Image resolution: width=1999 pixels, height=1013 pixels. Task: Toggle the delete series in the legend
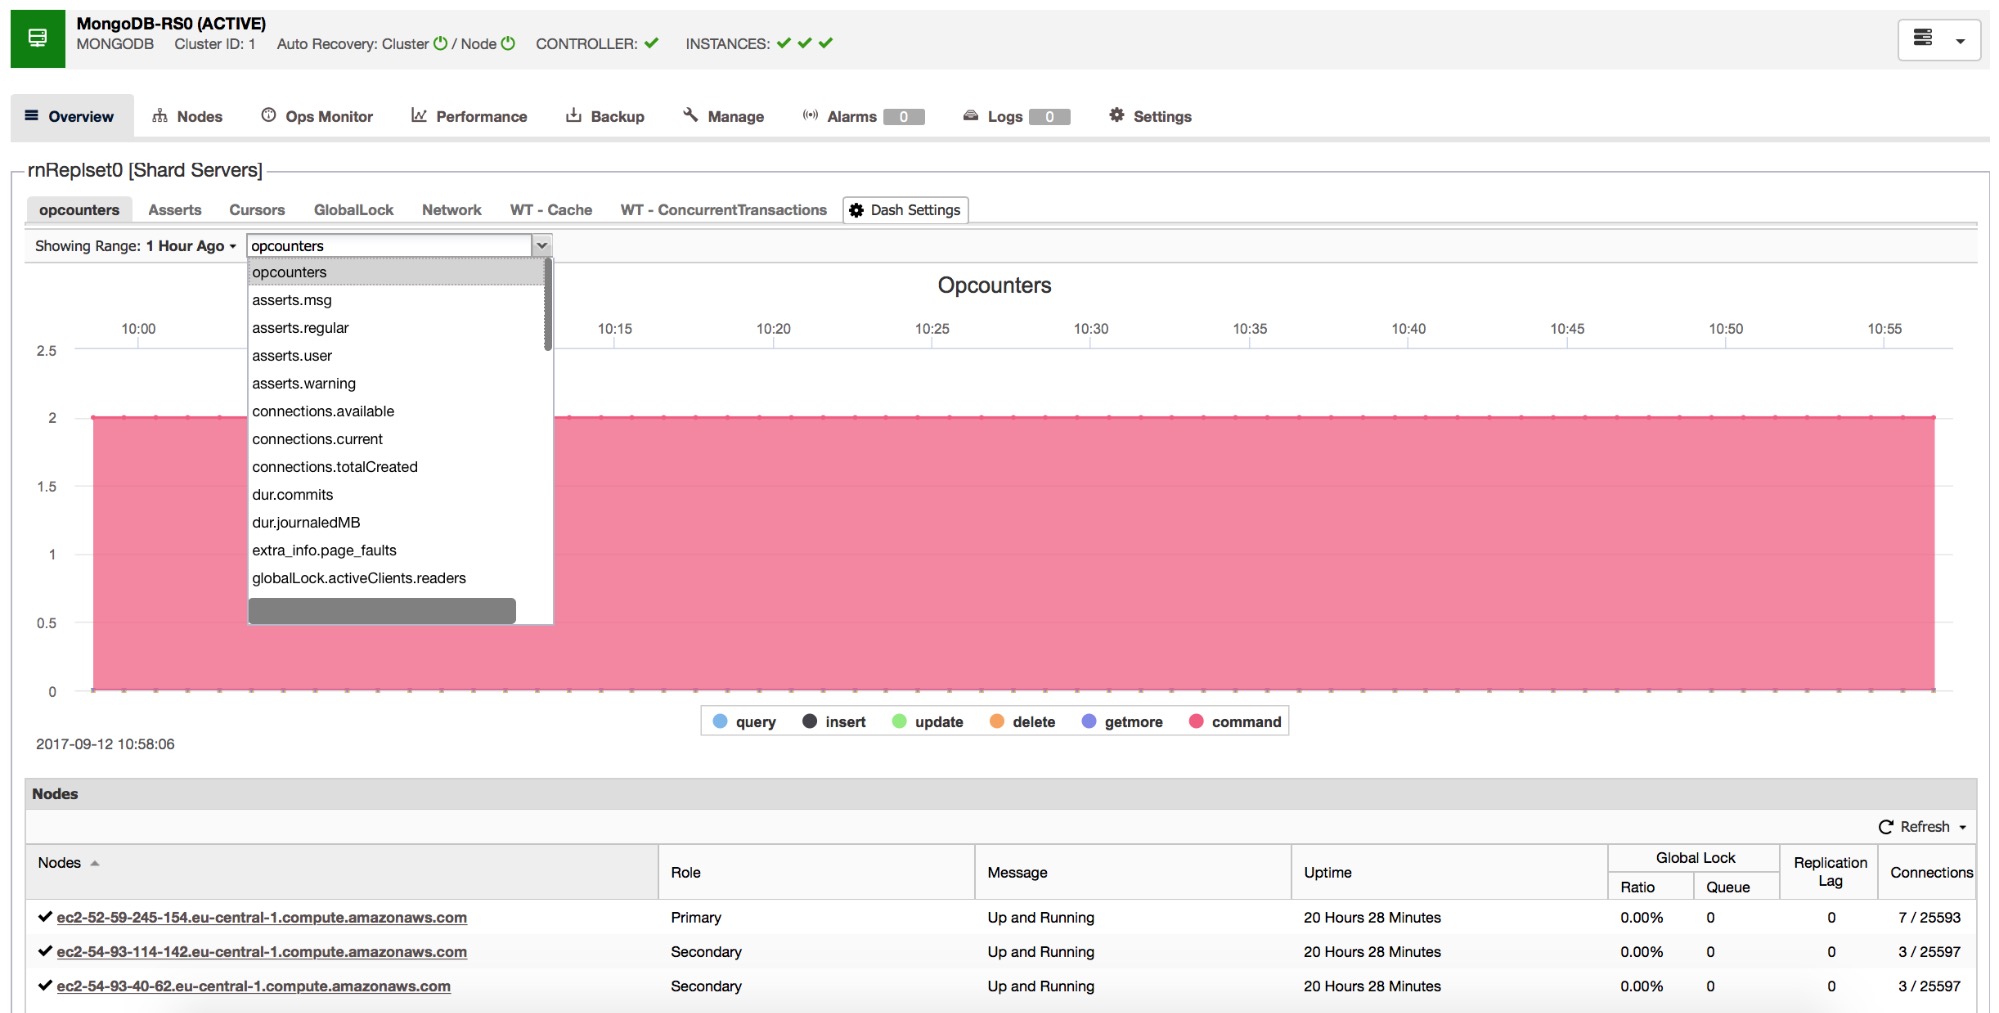tap(1022, 722)
